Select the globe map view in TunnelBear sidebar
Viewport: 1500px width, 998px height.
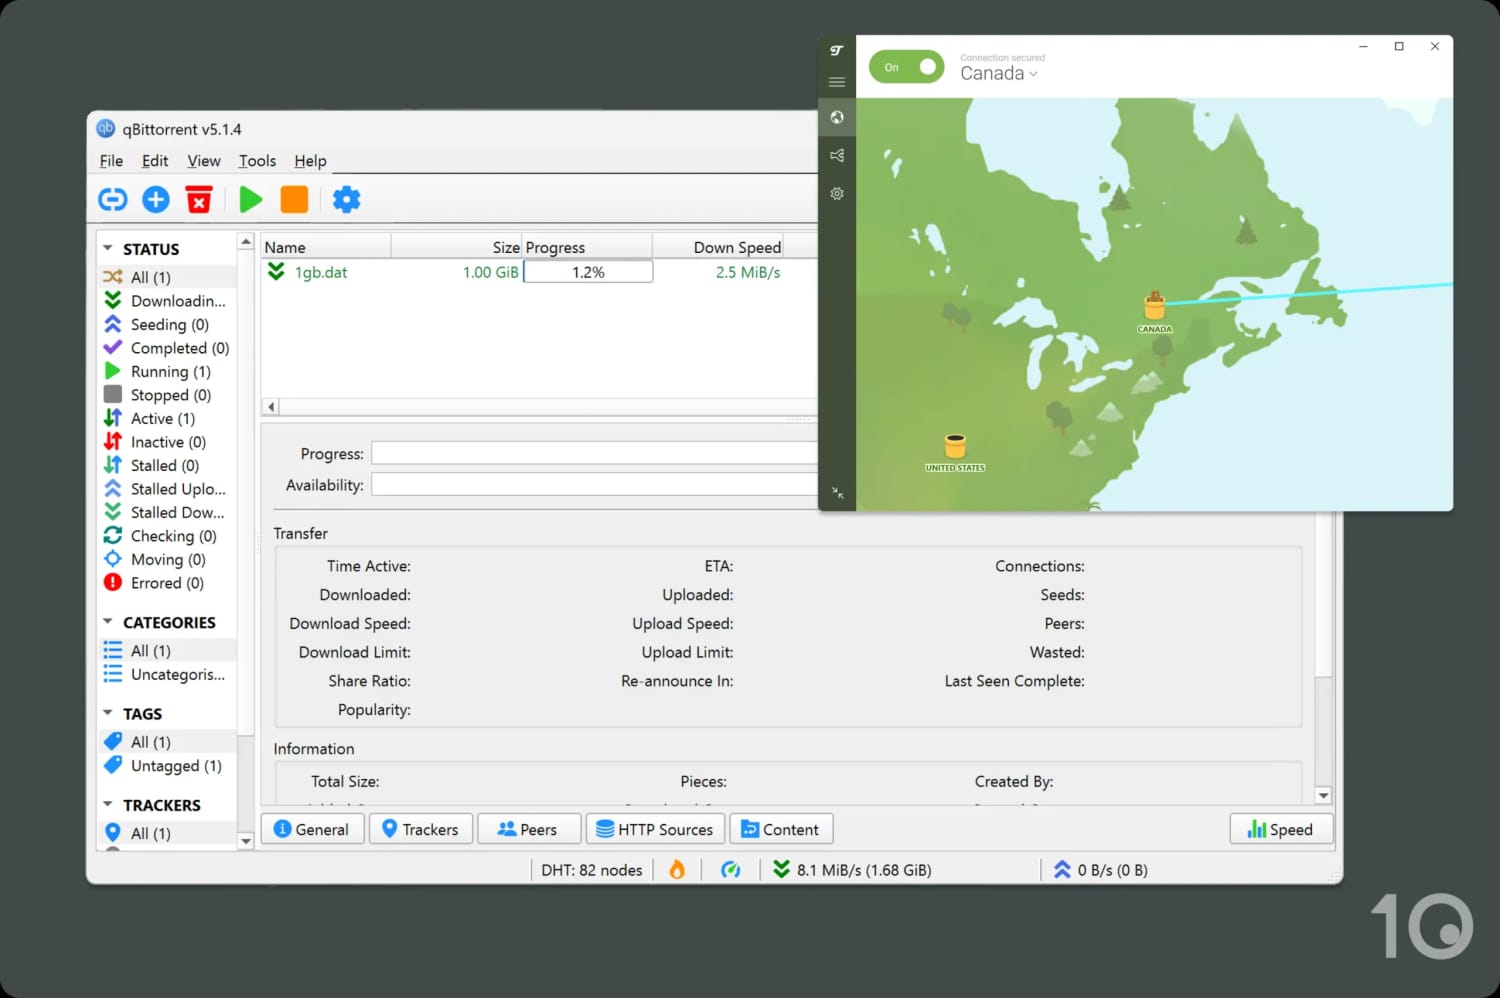point(837,117)
